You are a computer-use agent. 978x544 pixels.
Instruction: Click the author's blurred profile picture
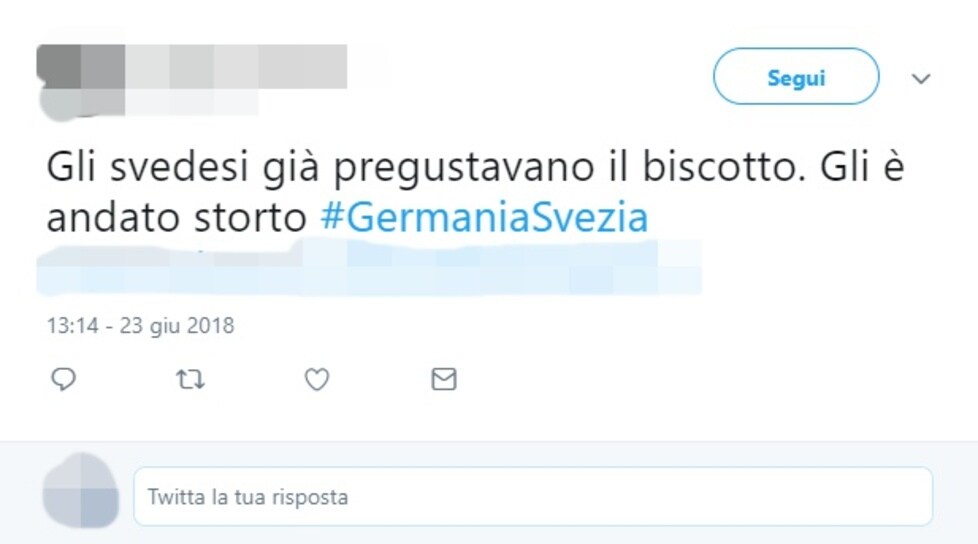click(80, 81)
